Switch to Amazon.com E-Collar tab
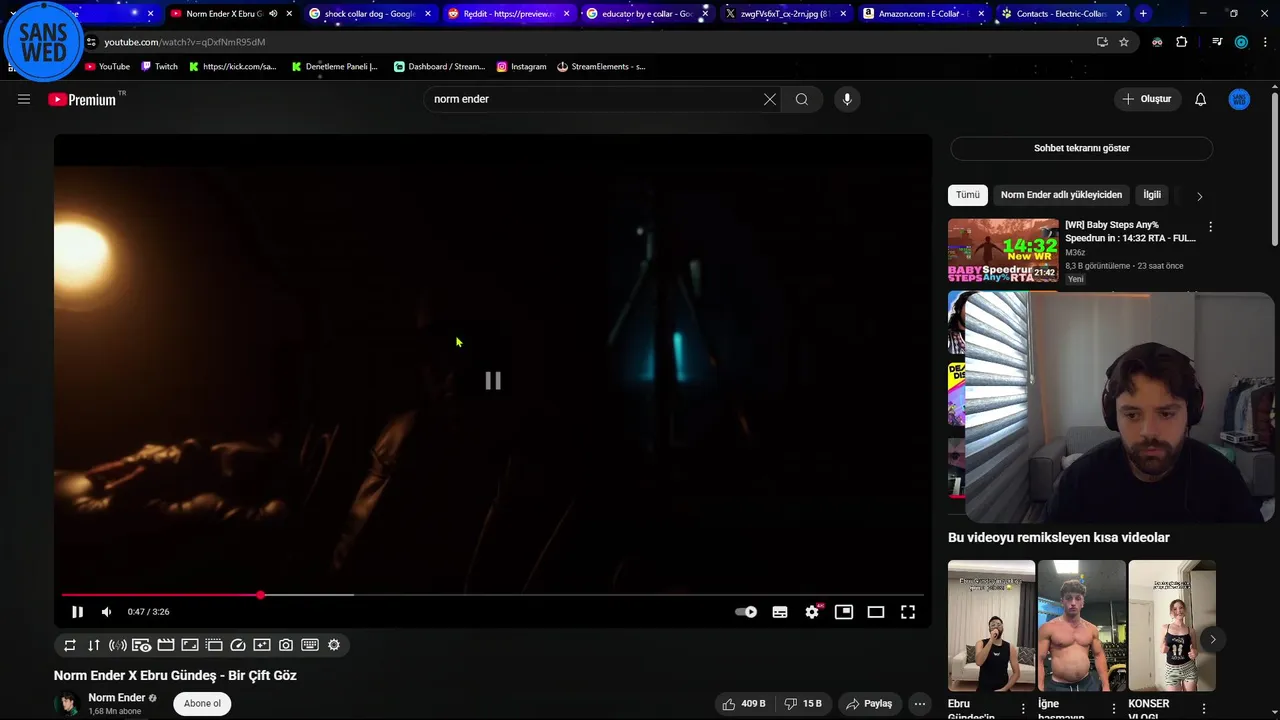 924,14
